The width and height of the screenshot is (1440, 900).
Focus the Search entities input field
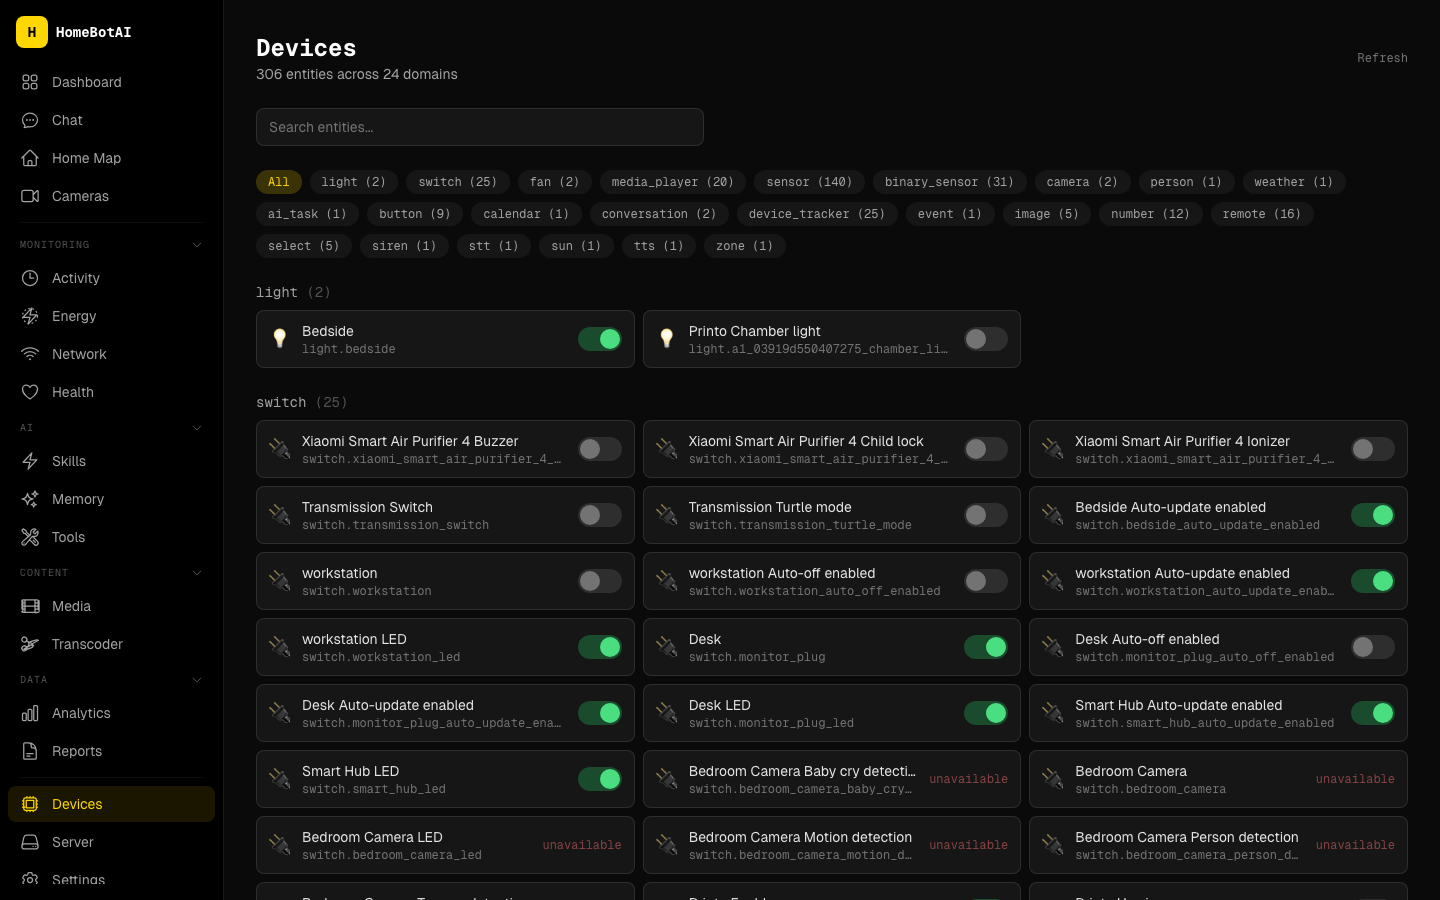point(480,127)
